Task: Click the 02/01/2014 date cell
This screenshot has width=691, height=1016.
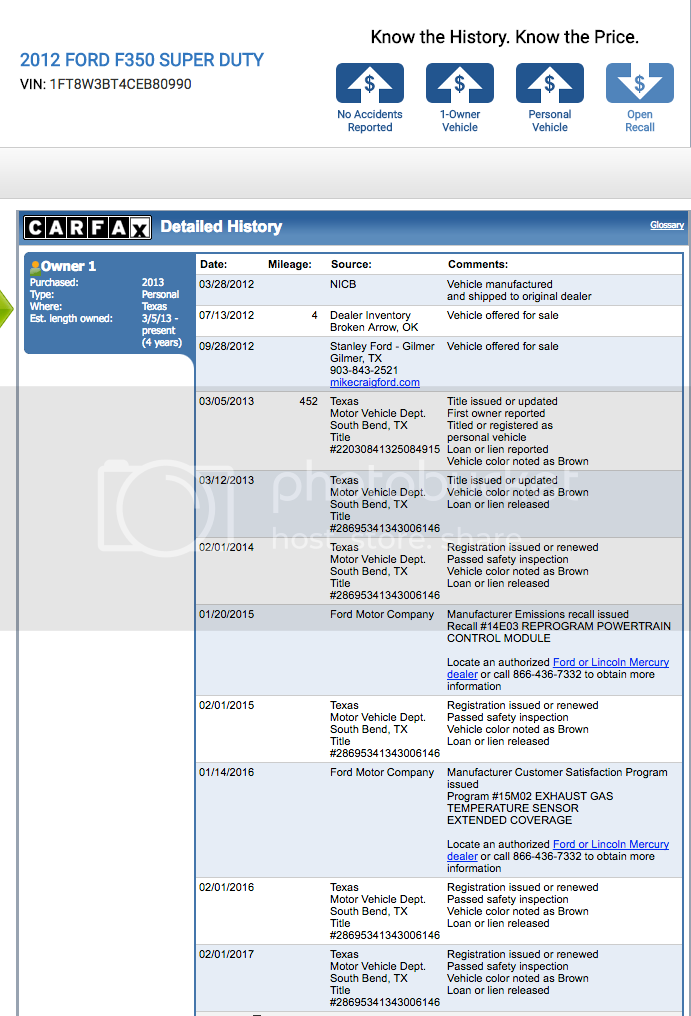Action: pos(226,547)
